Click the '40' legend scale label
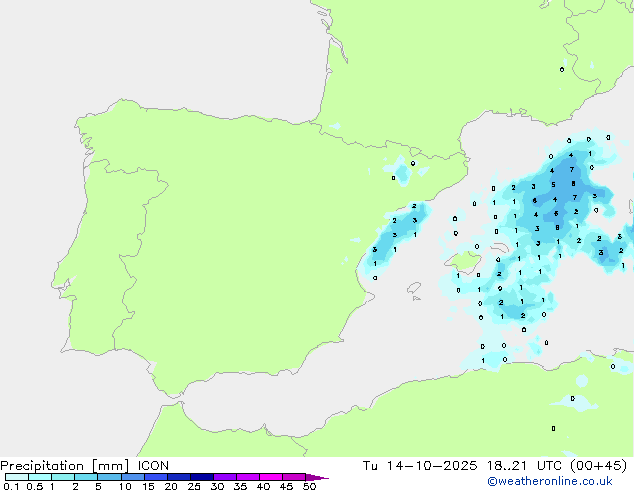The image size is (634, 490). [263, 486]
